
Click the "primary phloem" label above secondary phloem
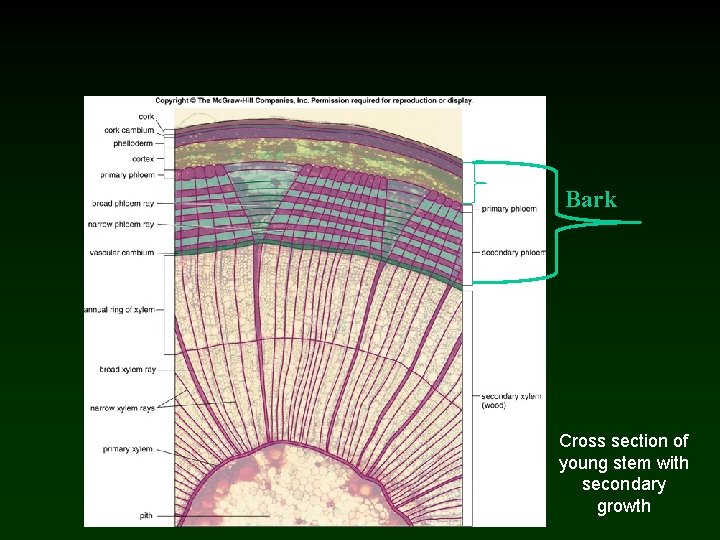click(x=509, y=209)
